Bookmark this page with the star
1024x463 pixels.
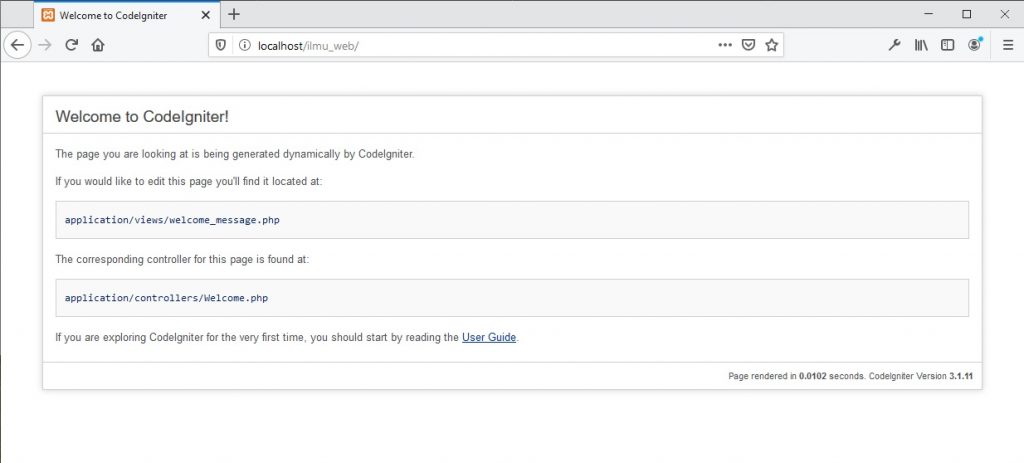771,45
